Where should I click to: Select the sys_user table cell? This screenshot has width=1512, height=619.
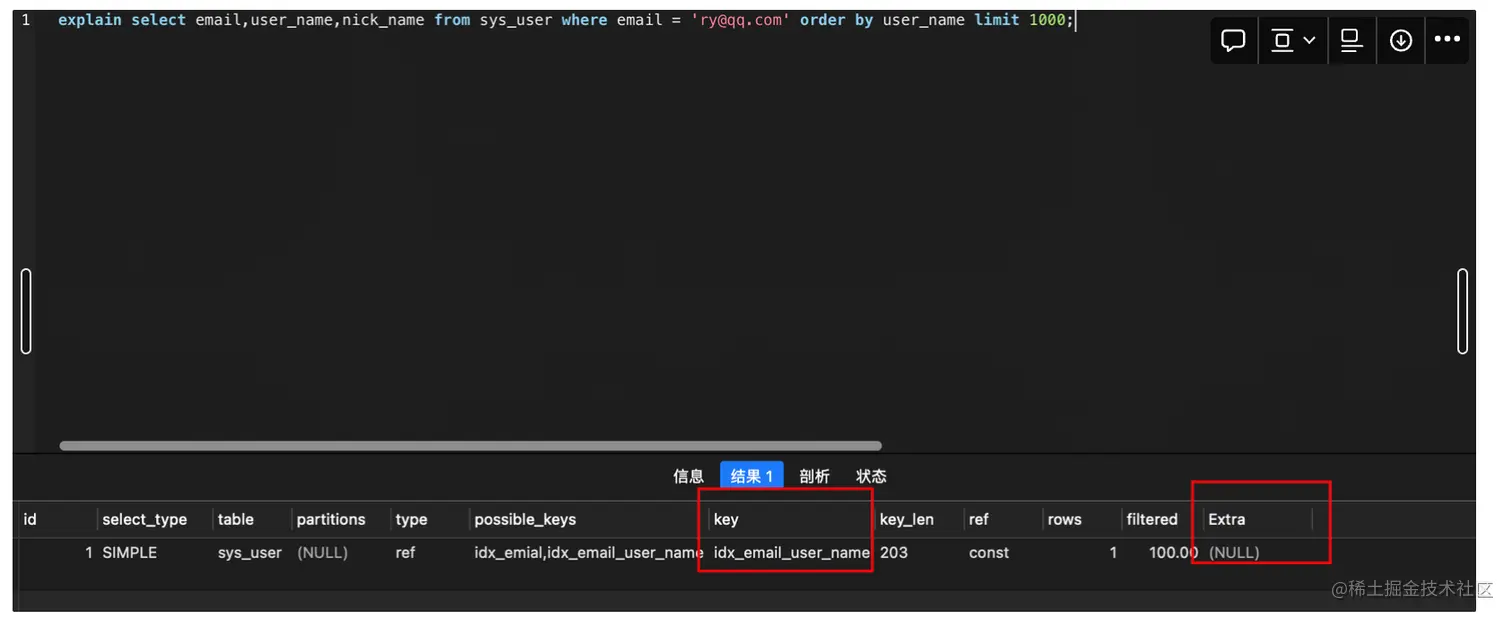pos(250,552)
